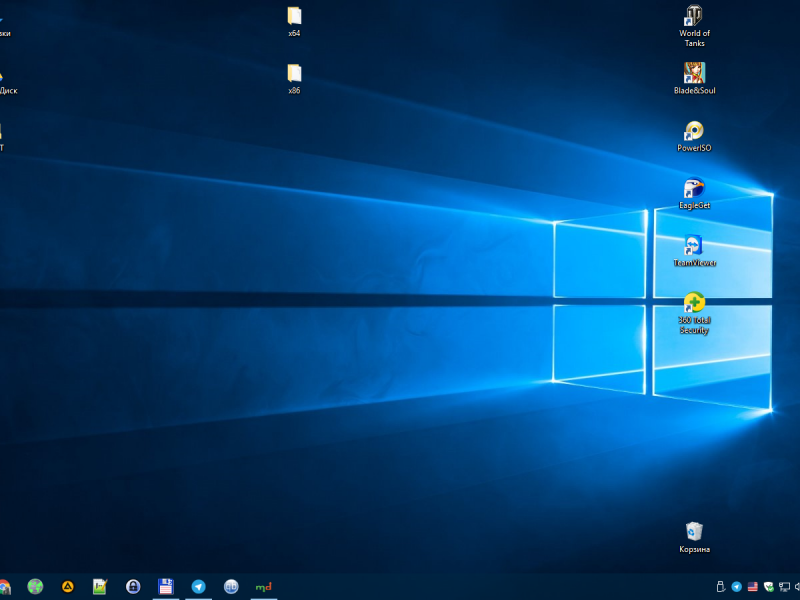
Task: Click the US flag language indicator
Action: pos(753,587)
